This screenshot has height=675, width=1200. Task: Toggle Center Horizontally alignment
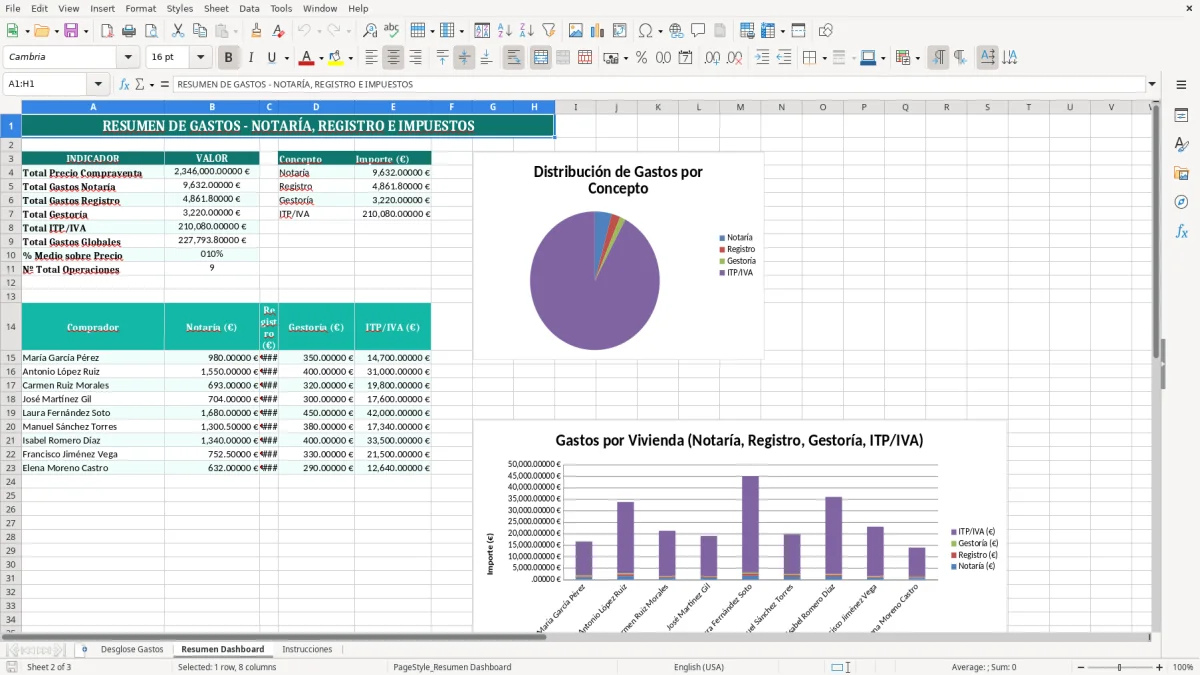coord(393,58)
